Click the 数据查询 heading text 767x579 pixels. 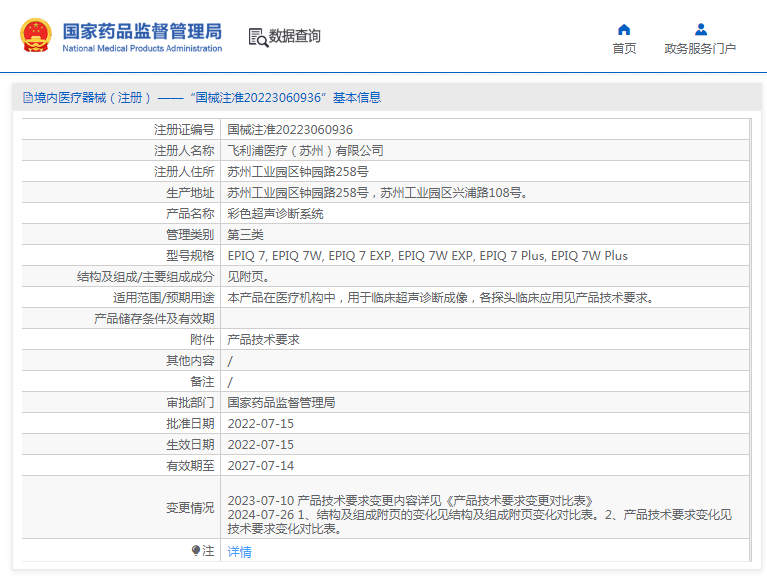pos(294,36)
